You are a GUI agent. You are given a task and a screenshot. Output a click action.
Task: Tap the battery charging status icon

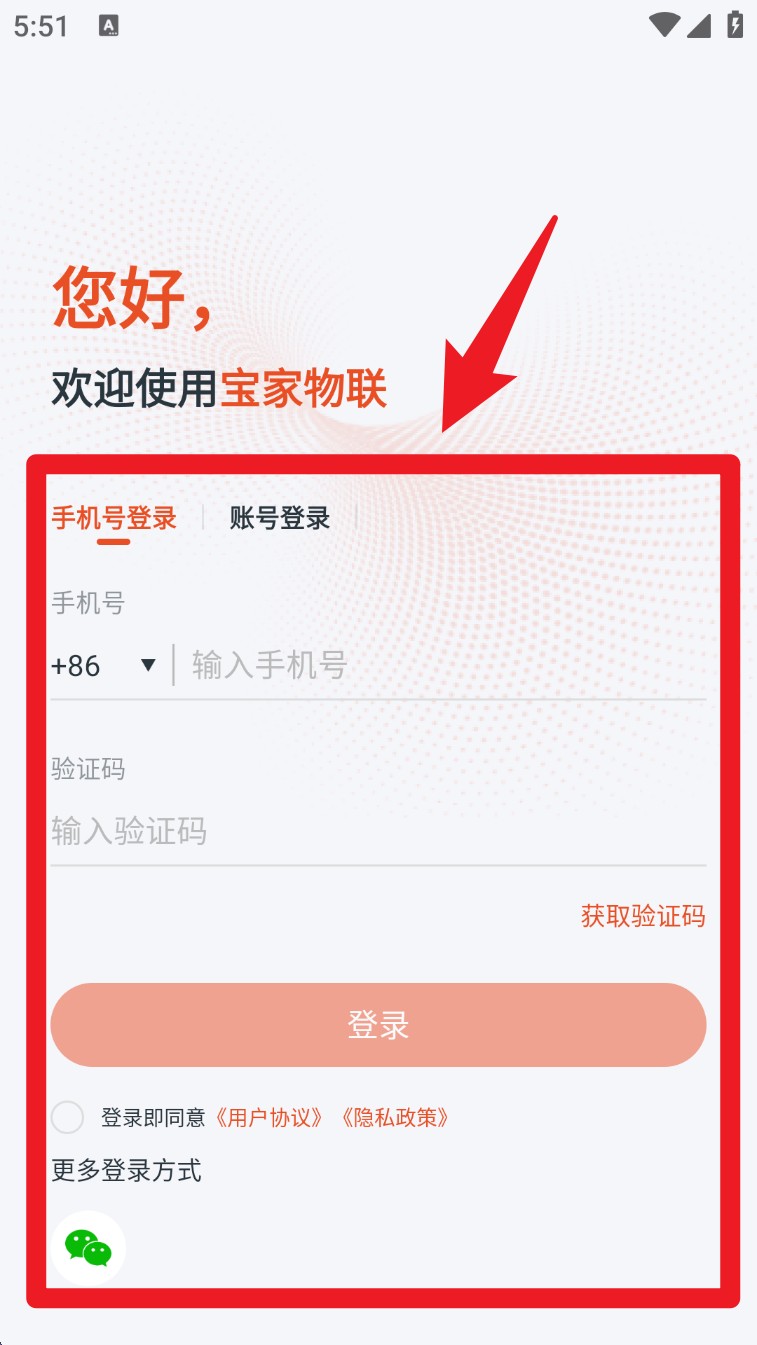[x=735, y=25]
